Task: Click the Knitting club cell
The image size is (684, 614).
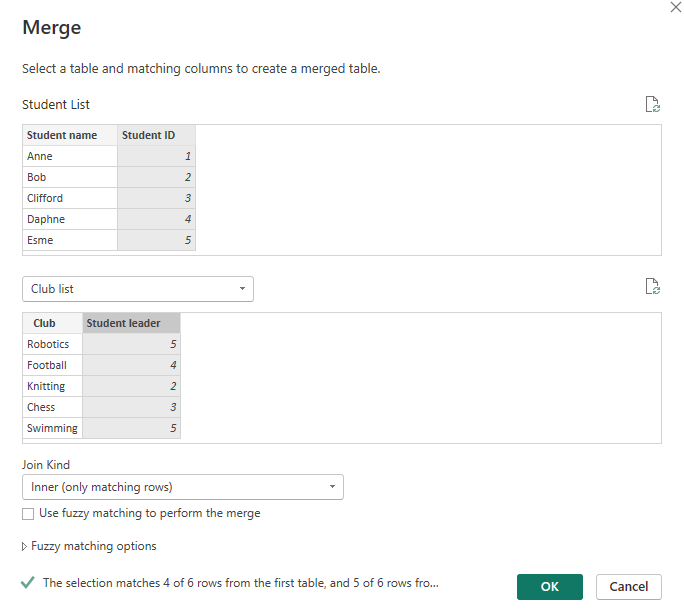Action: tap(52, 386)
